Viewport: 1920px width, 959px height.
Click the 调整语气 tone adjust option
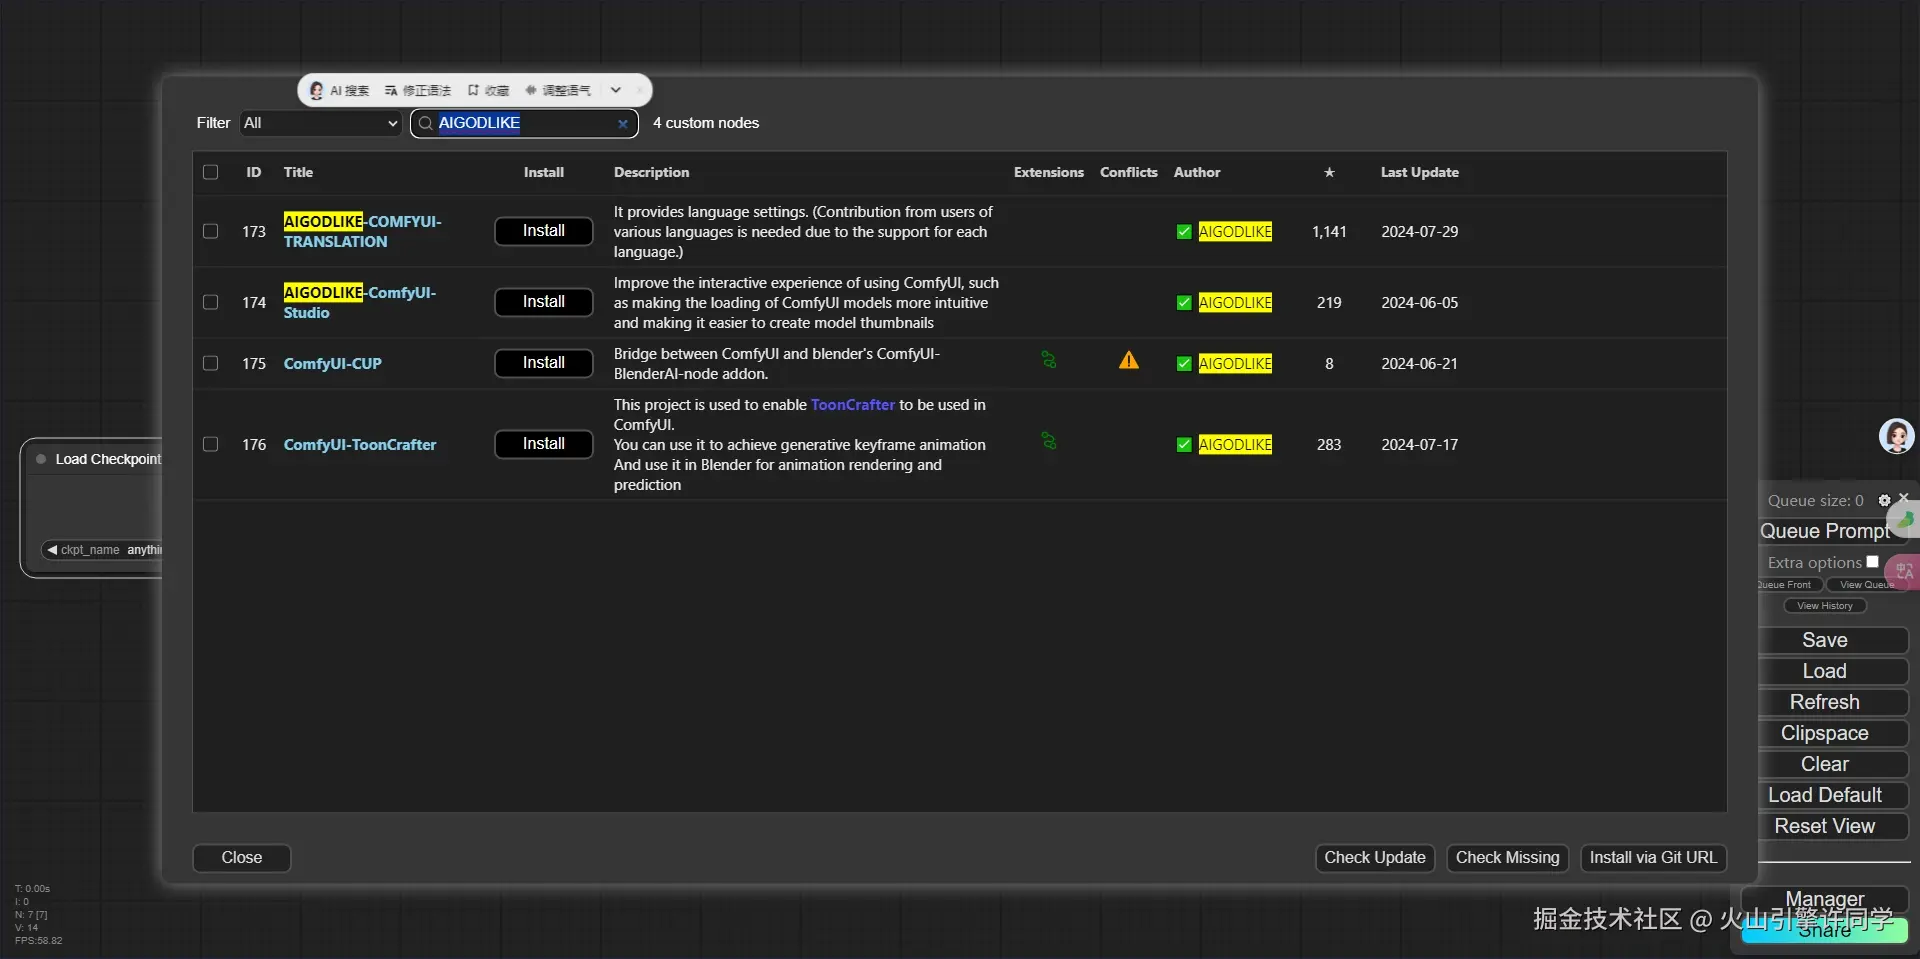coord(558,90)
